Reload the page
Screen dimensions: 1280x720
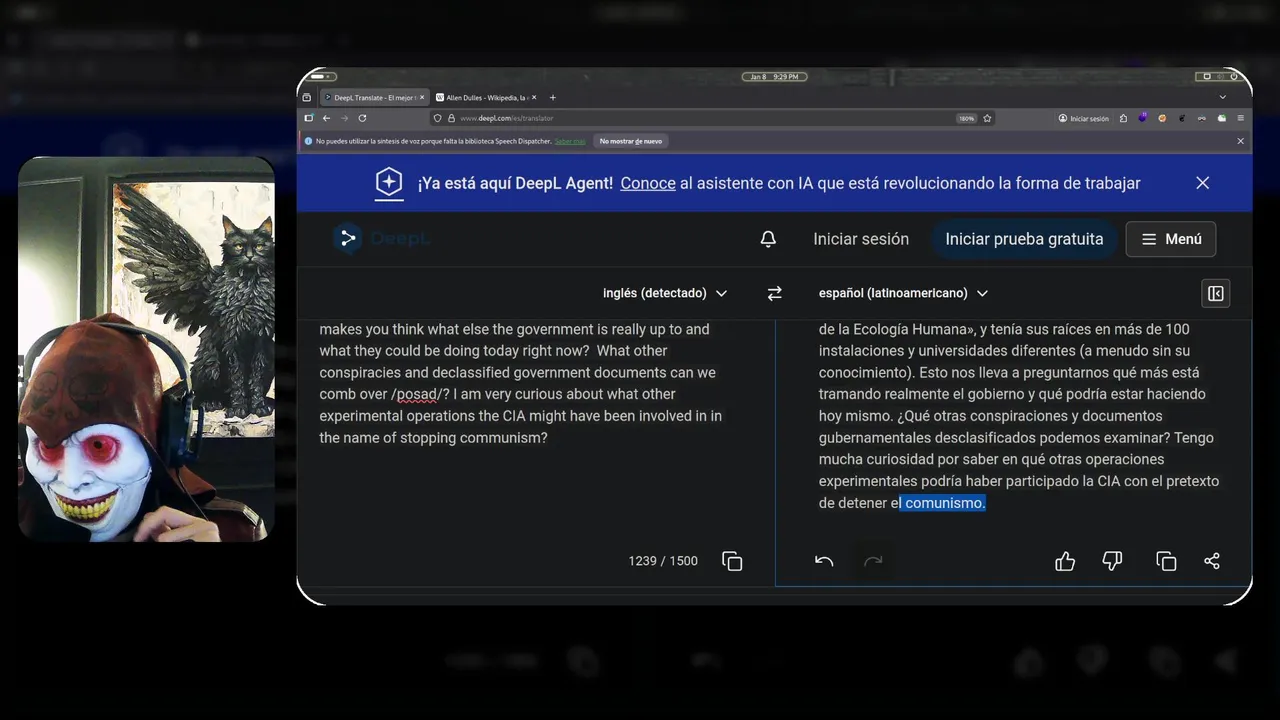coord(362,118)
